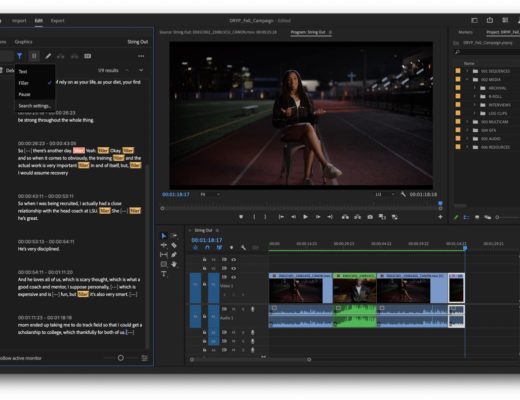Click the Mark Out bracket button
The image size is (520, 400).
pos(265,217)
